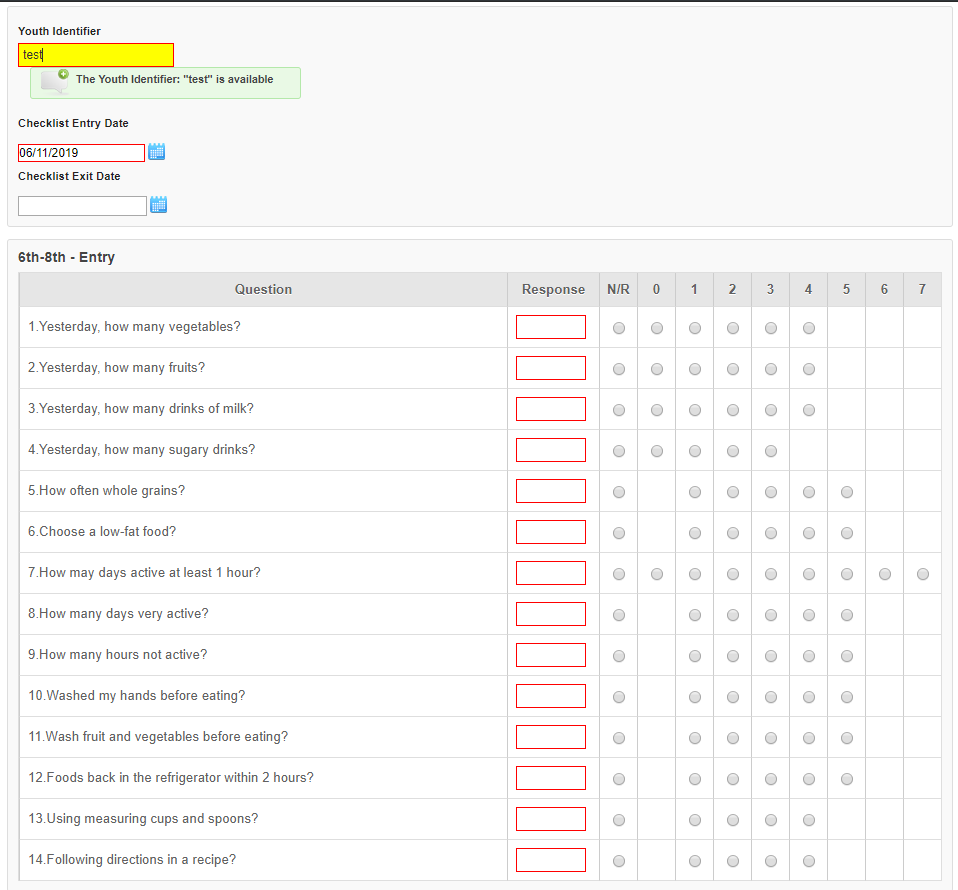Click the '6th-8th - Entry' section heading
Viewport: 958px width, 890px height.
(66, 257)
